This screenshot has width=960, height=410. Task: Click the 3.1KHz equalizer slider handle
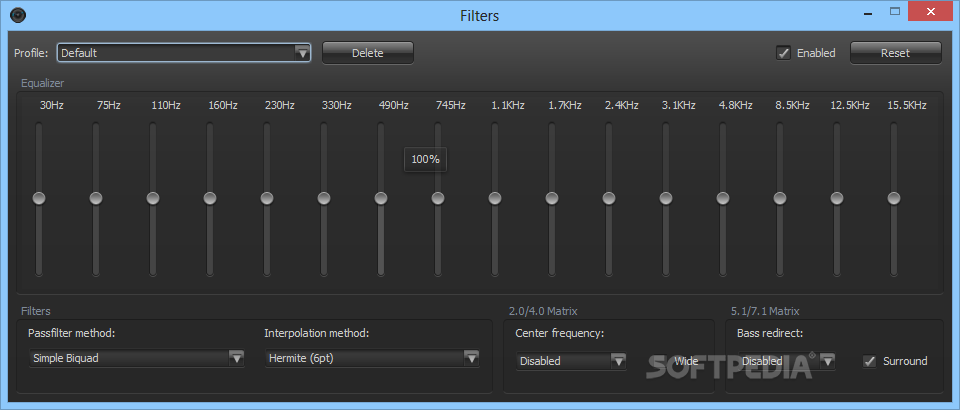click(x=666, y=198)
